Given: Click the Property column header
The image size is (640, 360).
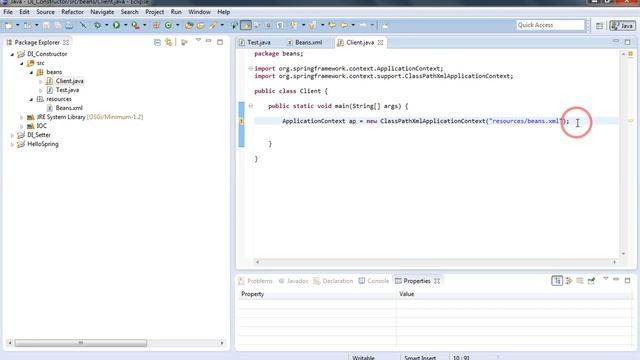Looking at the screenshot, I should click(317, 294).
